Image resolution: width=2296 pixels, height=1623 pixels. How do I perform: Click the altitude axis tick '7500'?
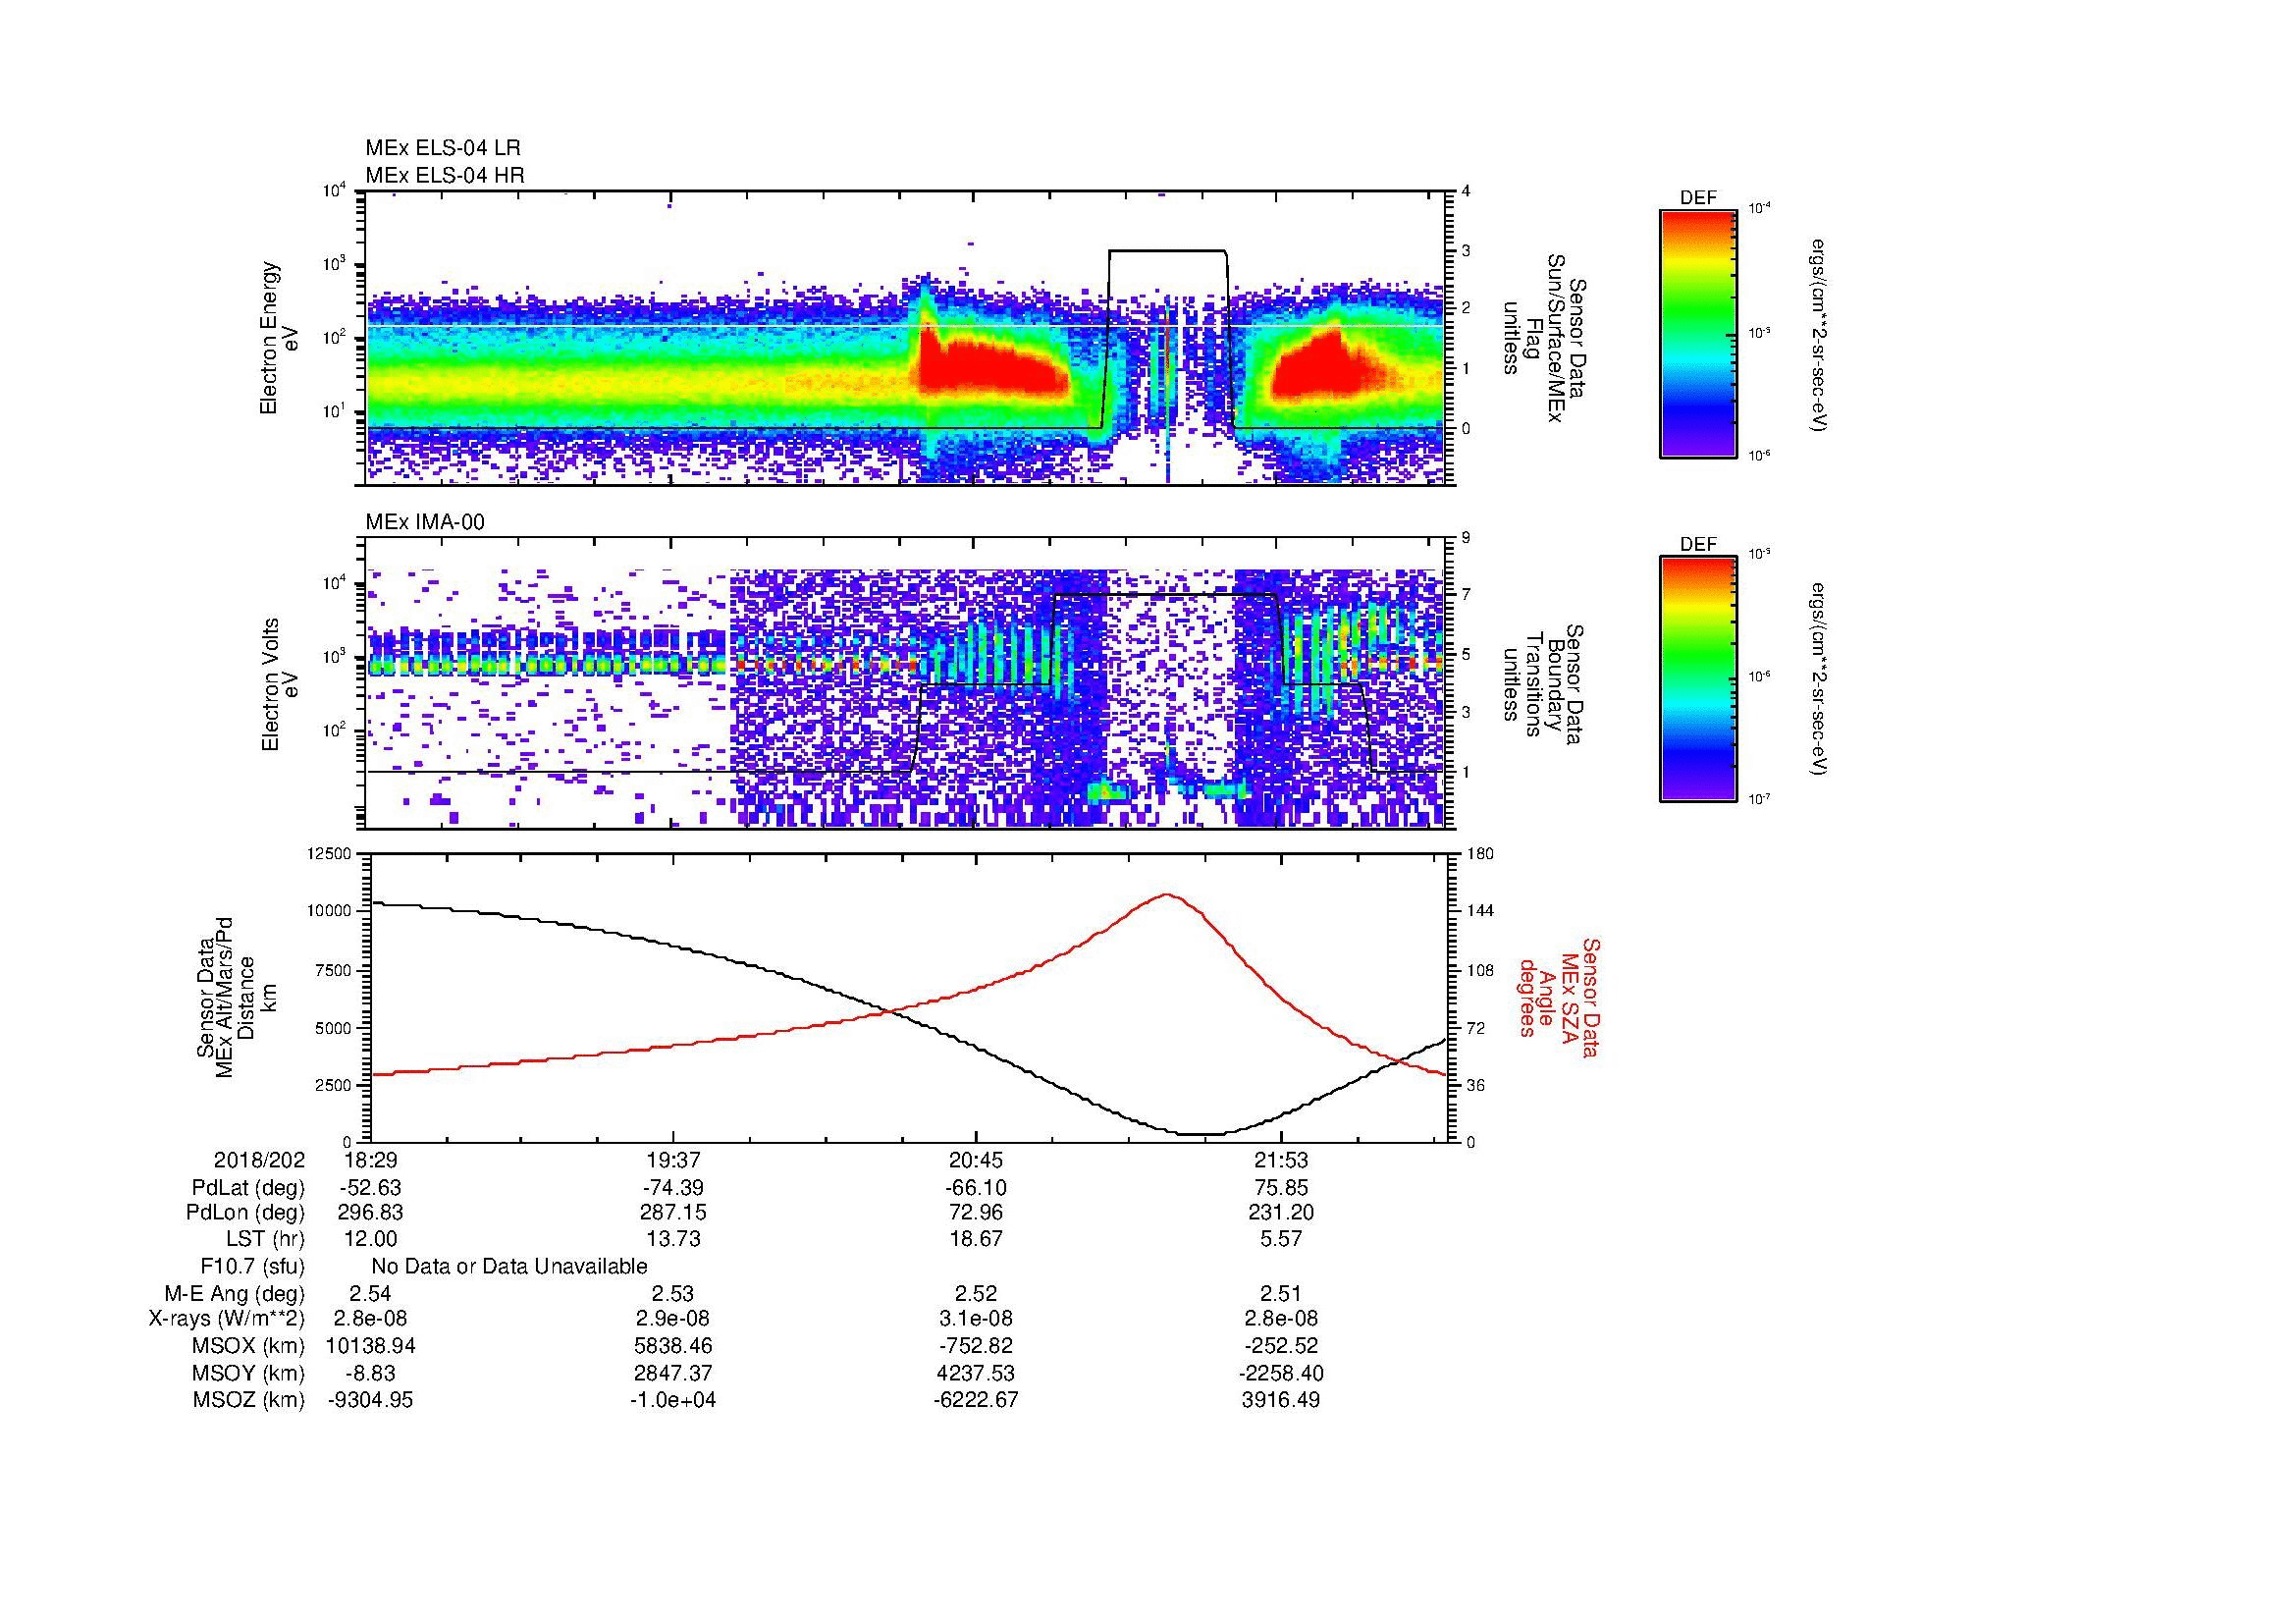(x=334, y=970)
